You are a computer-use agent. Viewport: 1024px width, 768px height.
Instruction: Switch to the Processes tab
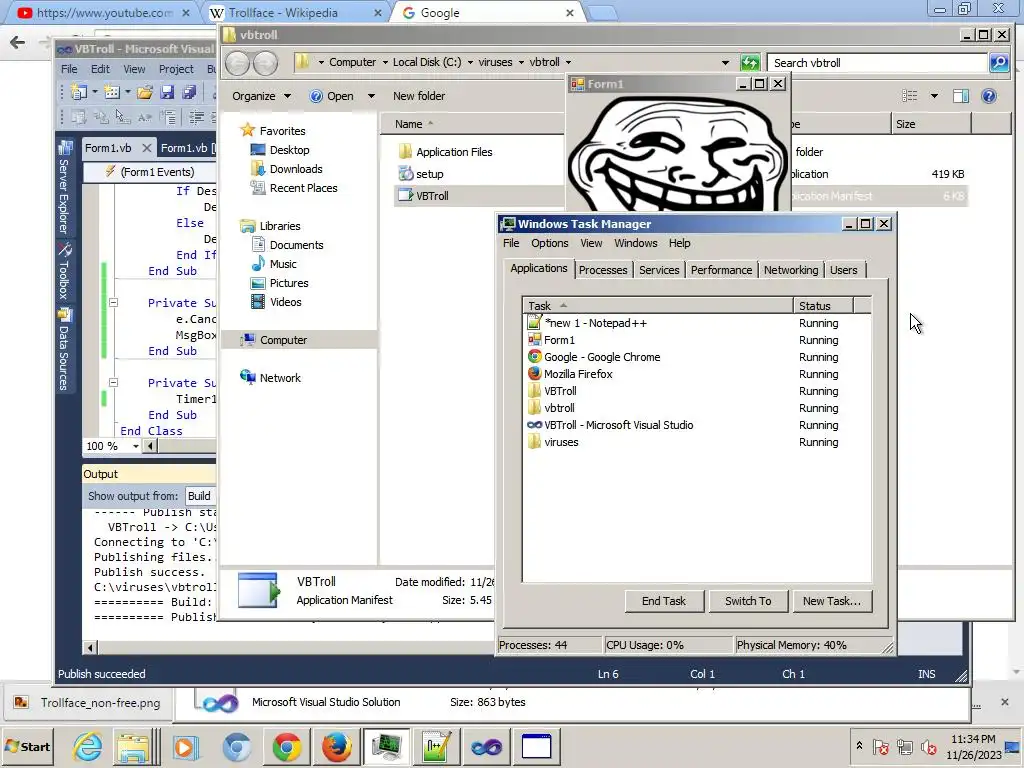(603, 270)
